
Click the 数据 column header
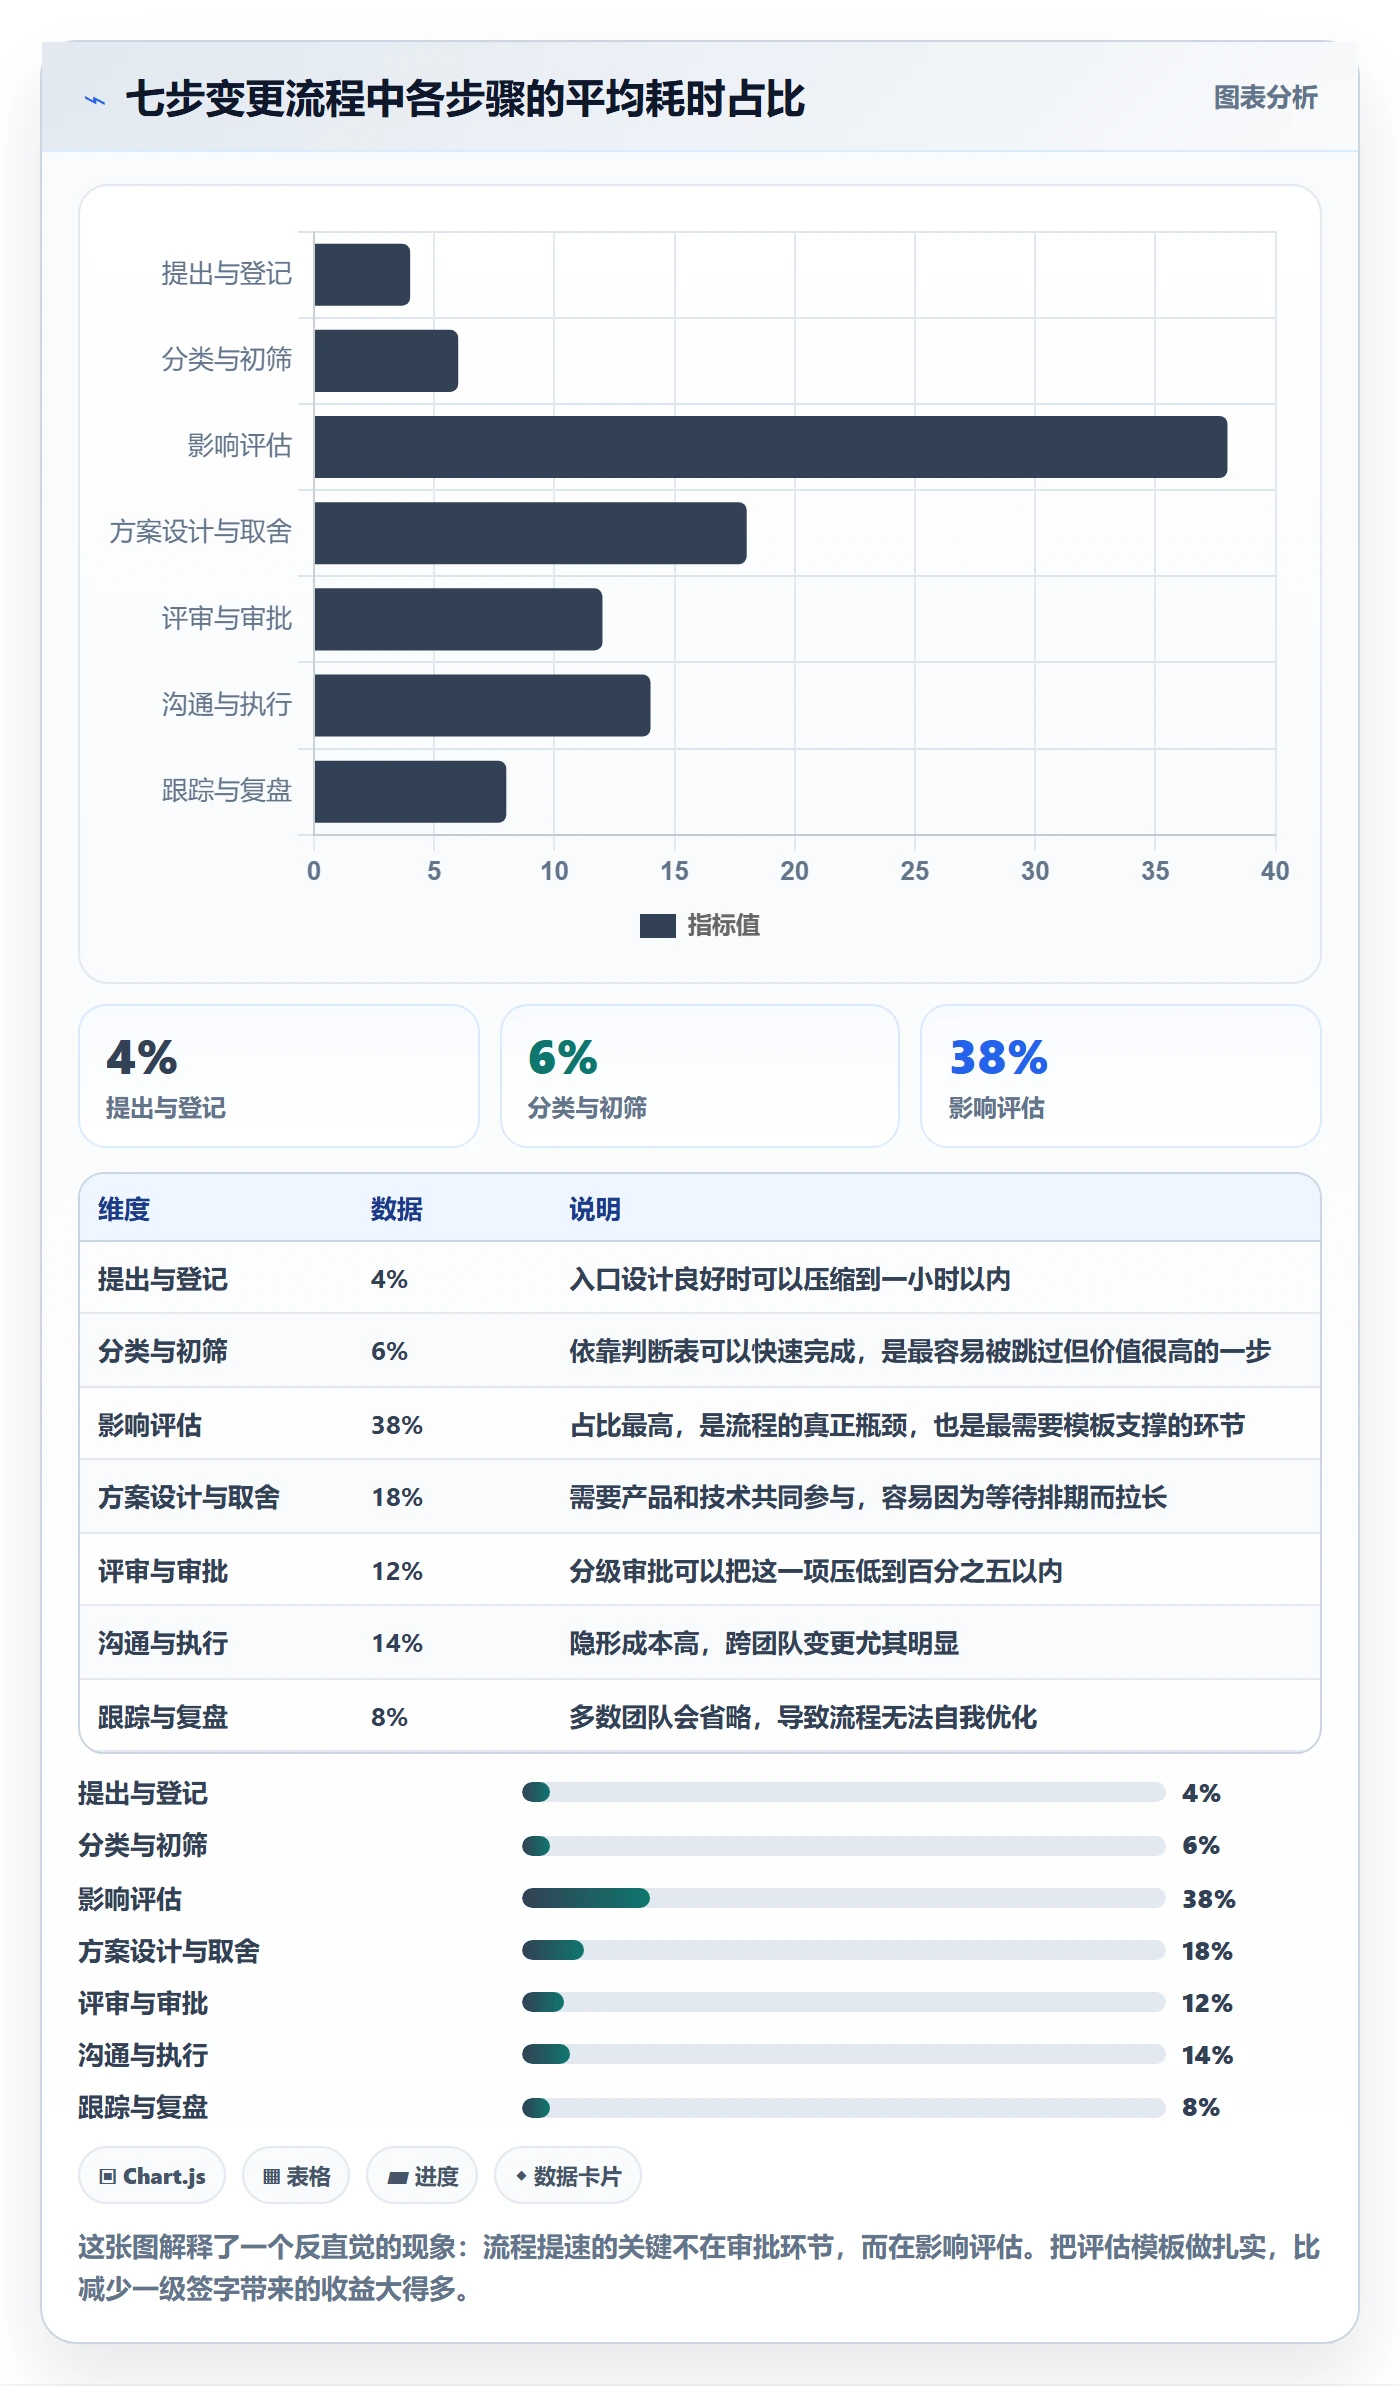coord(396,1209)
